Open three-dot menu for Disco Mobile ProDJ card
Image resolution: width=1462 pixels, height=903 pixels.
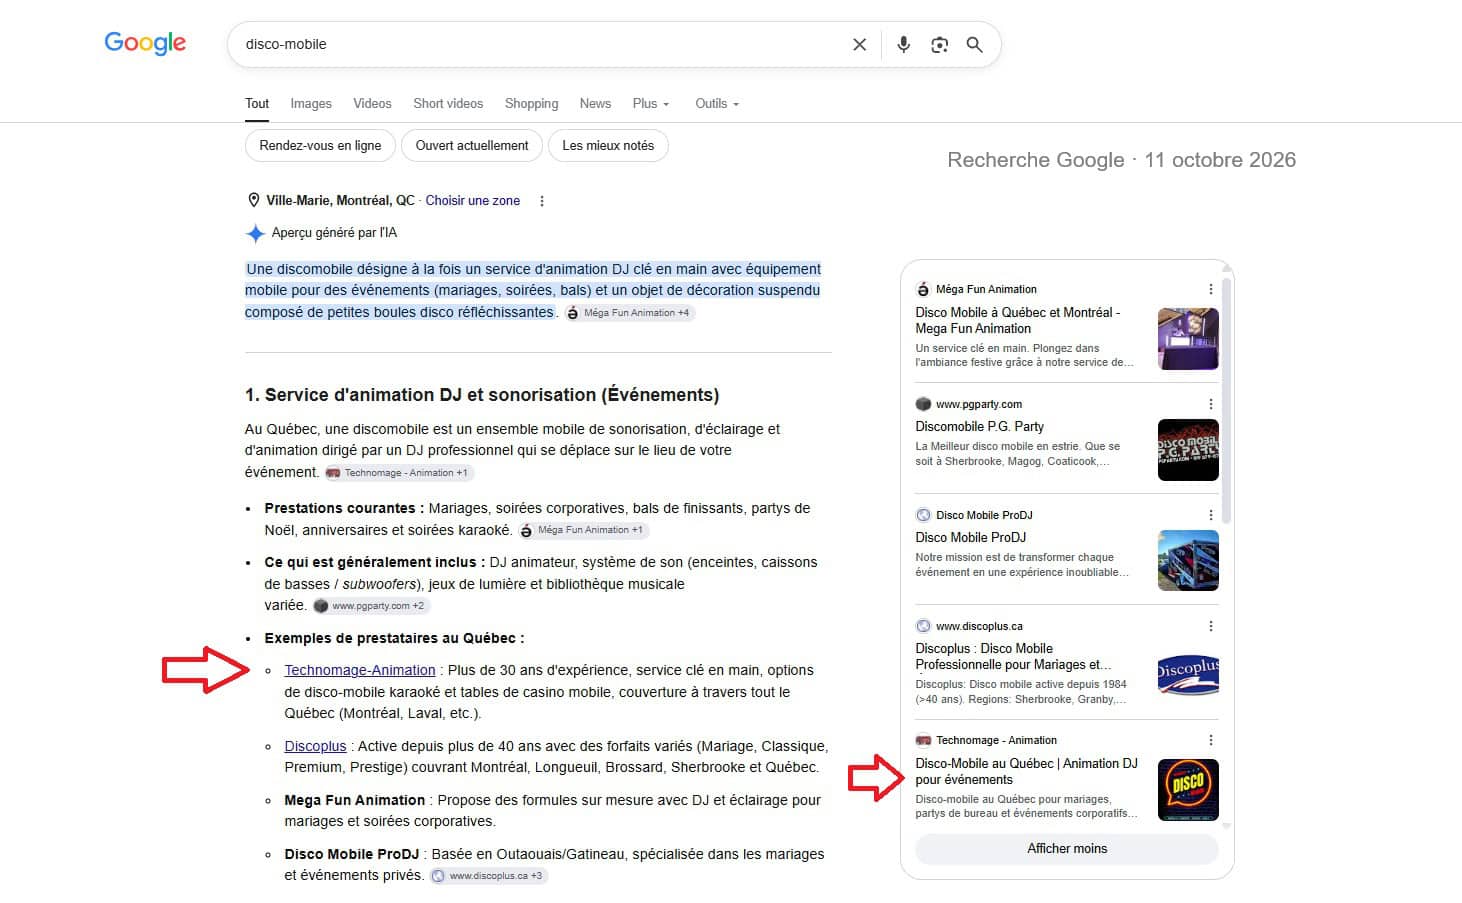click(1210, 515)
